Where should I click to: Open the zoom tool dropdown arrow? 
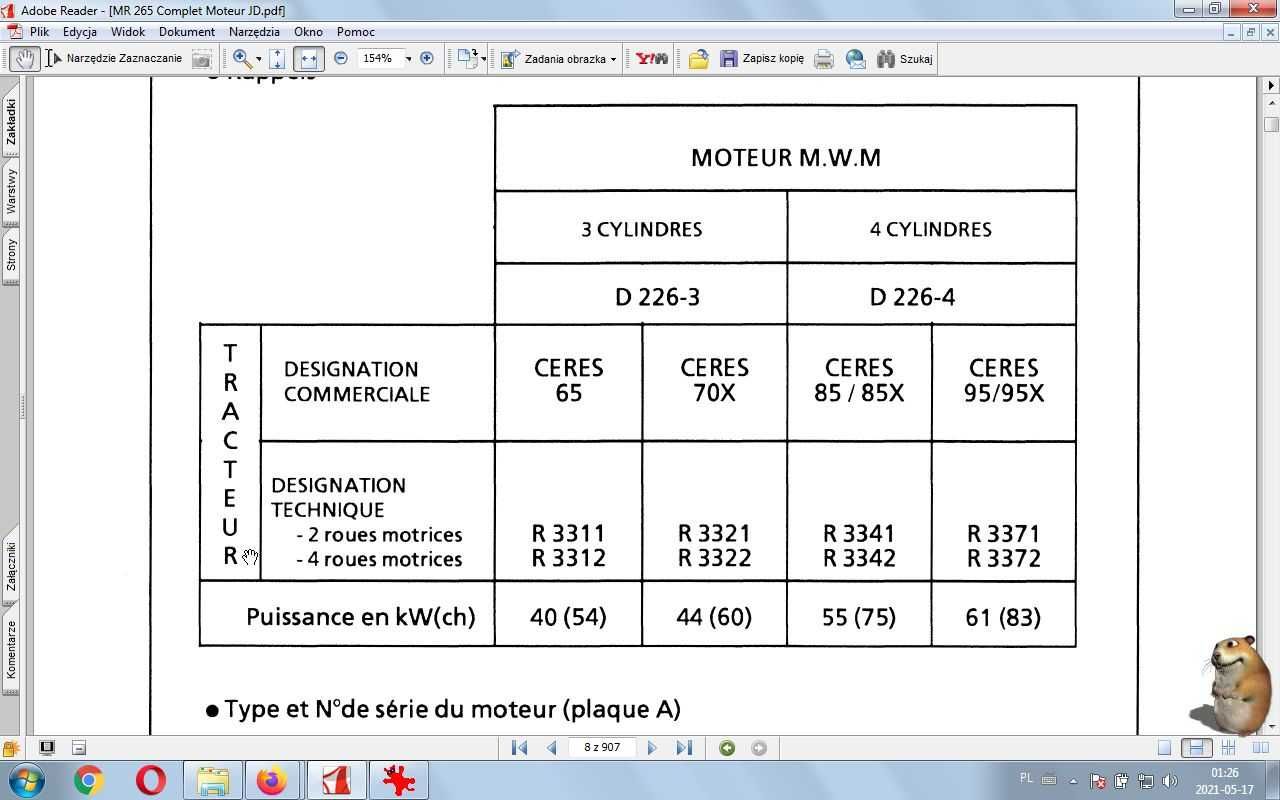point(258,59)
